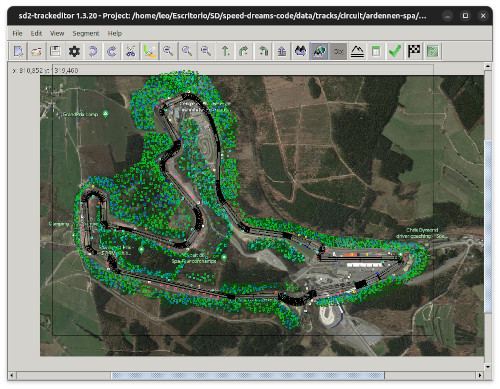Click the checkered flag export icon
Image resolution: width=500 pixels, height=389 pixels.
pyautogui.click(x=414, y=51)
